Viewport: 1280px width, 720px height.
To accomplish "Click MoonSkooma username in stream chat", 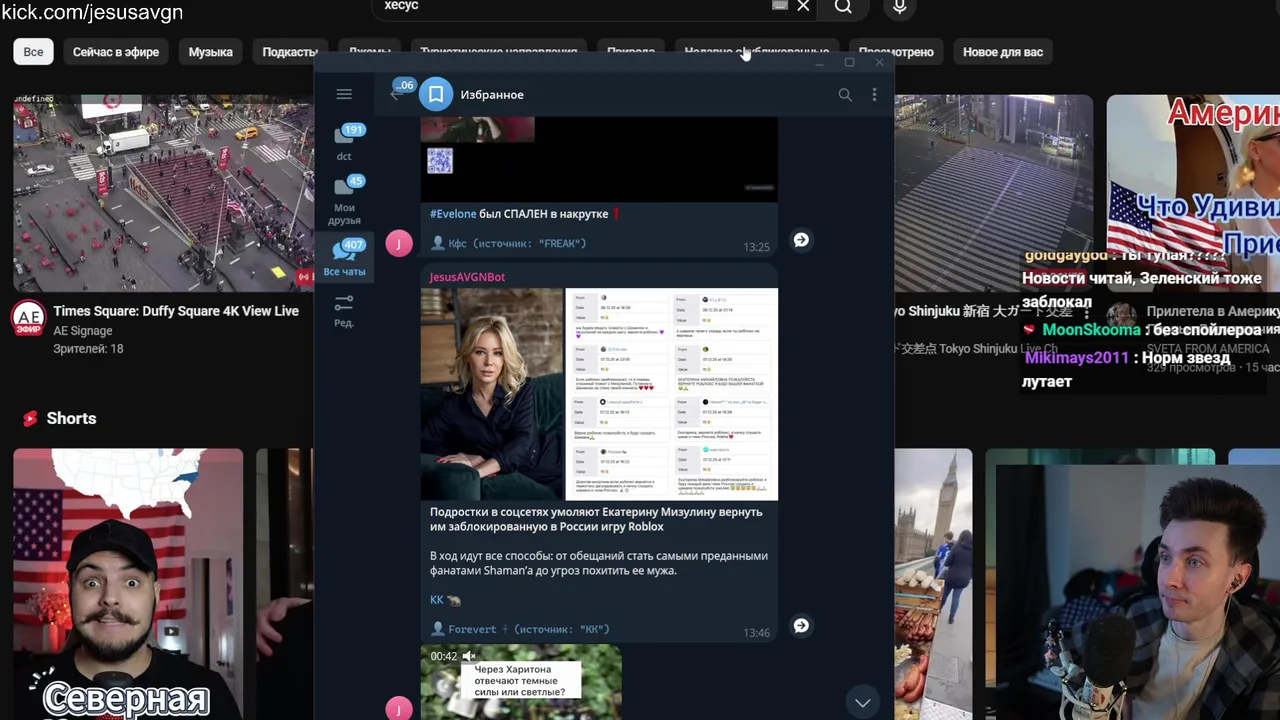I will (x=1091, y=330).
